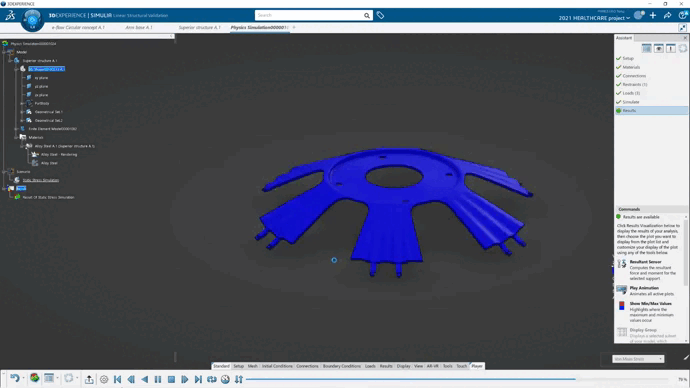Viewport: 690px width, 388px height.
Task: Click the export/upload icon in the player bar
Action: click(89, 379)
